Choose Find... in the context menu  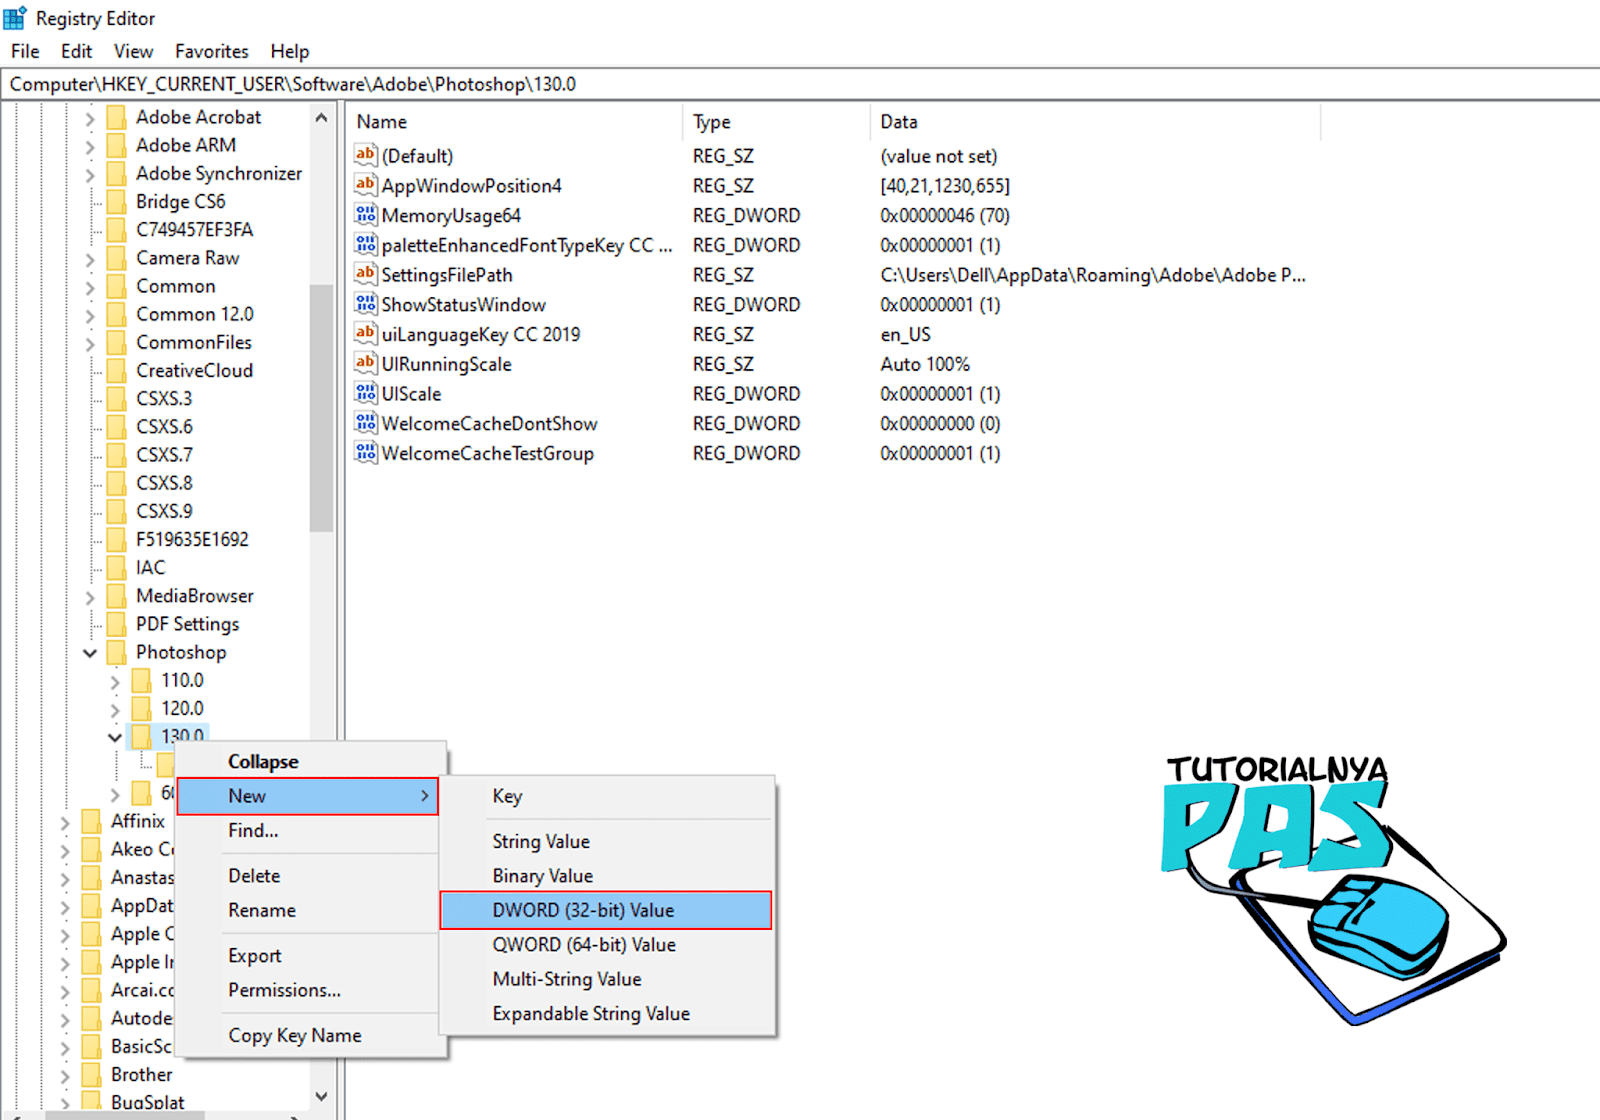tap(308, 830)
